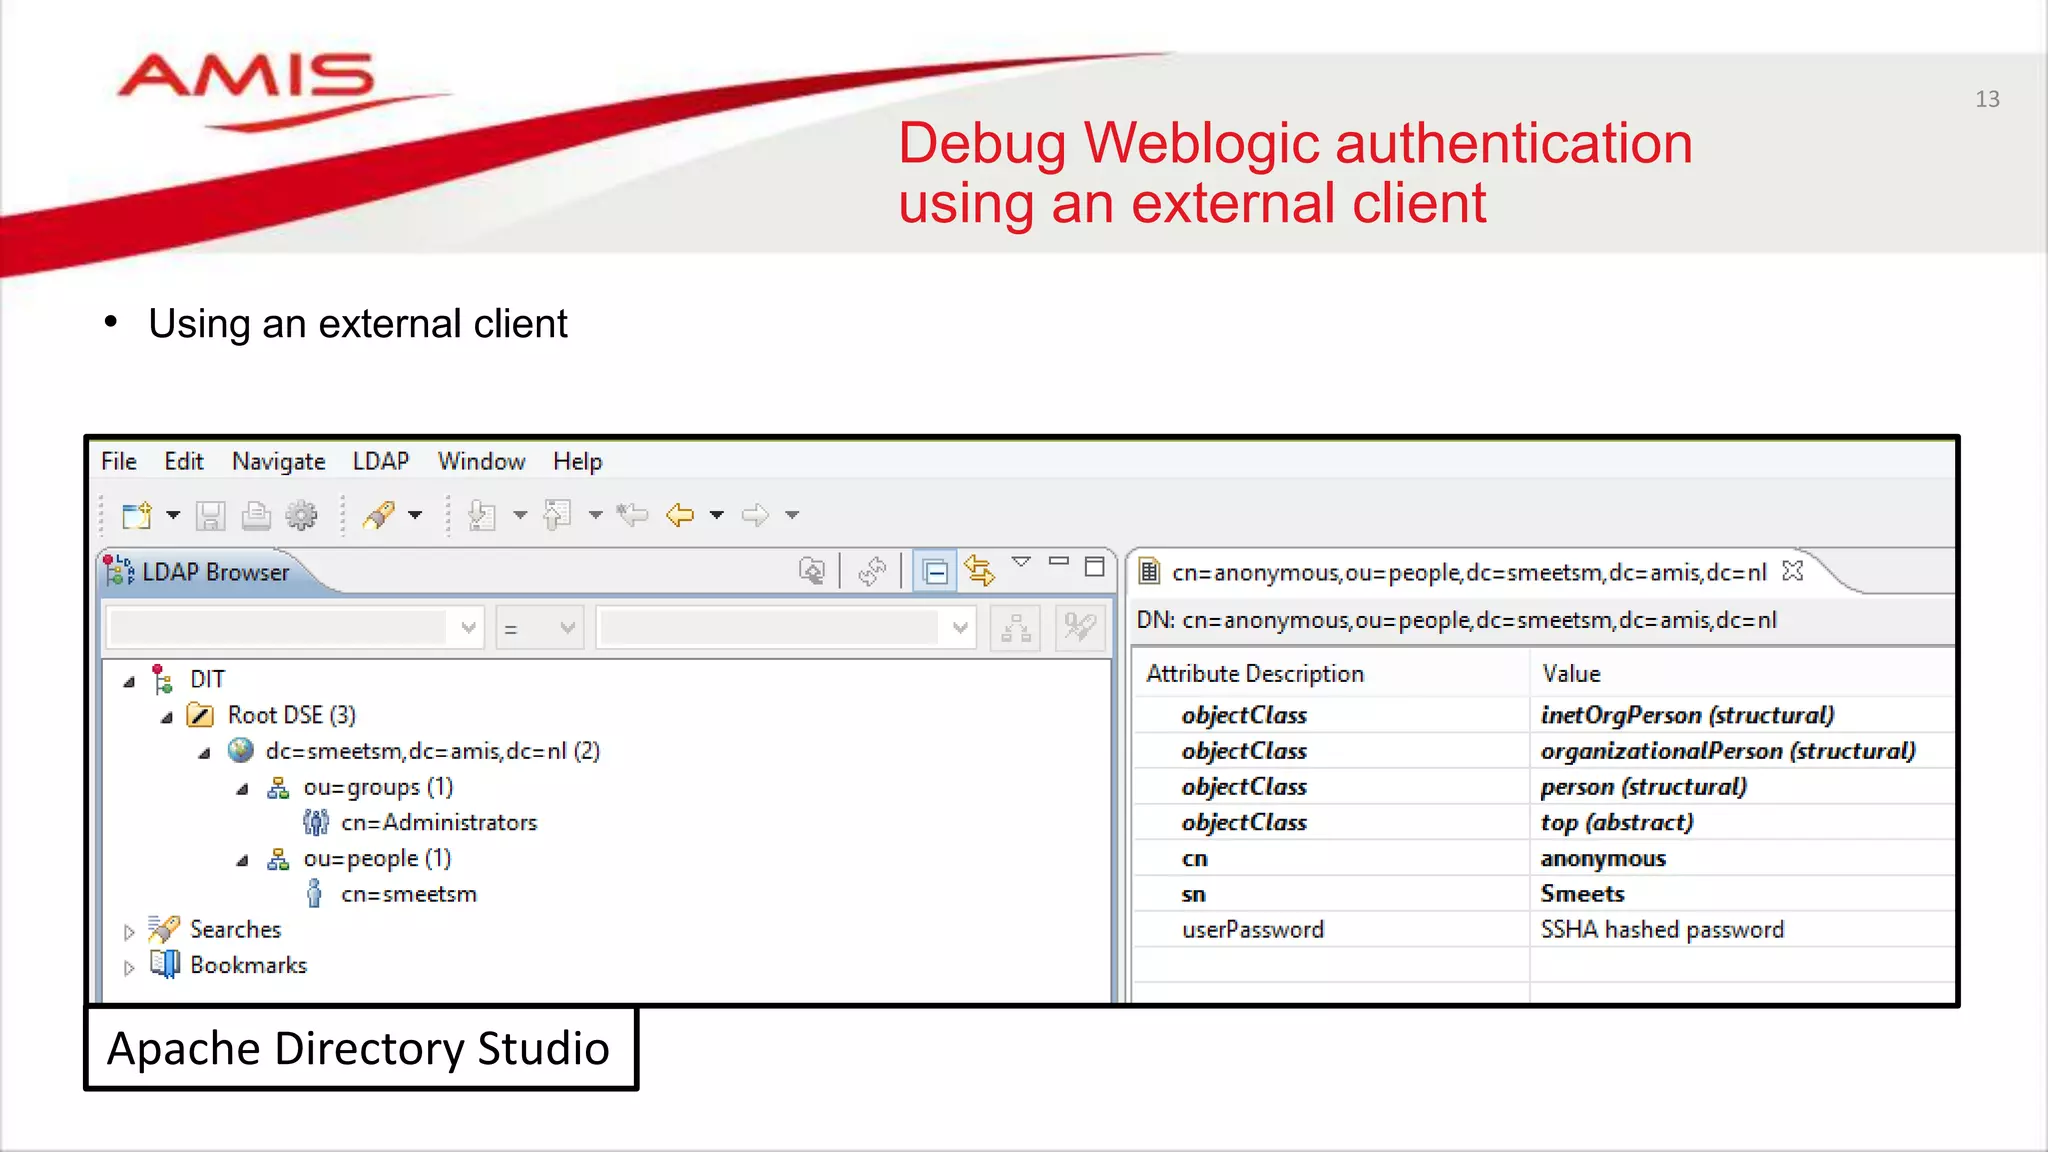Expand the Searches tree node
Viewport: 2048px width, 1152px height.
pyautogui.click(x=129, y=932)
